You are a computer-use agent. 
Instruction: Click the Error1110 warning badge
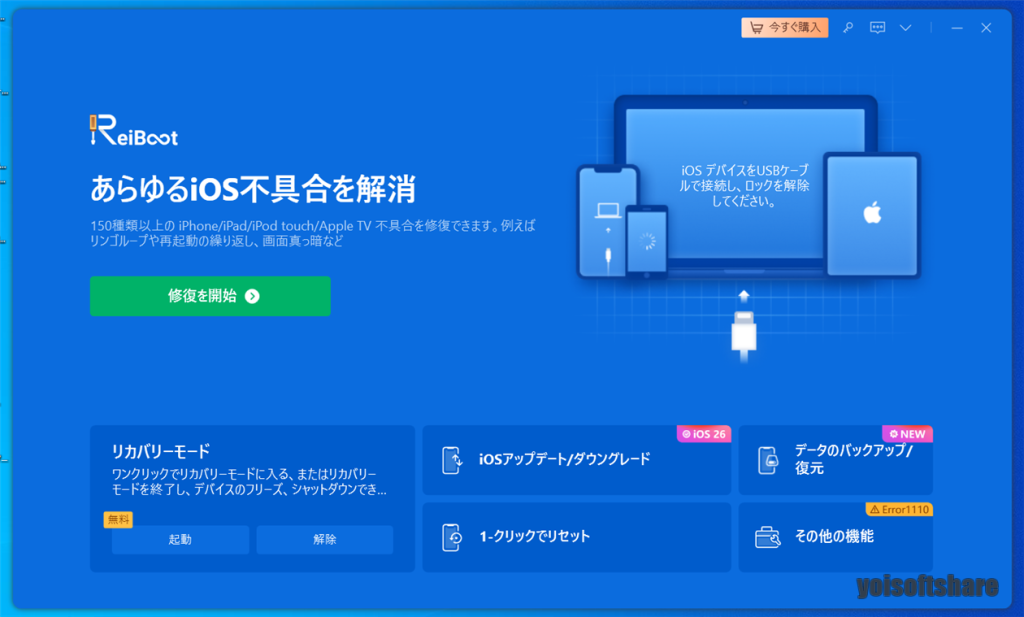click(899, 509)
